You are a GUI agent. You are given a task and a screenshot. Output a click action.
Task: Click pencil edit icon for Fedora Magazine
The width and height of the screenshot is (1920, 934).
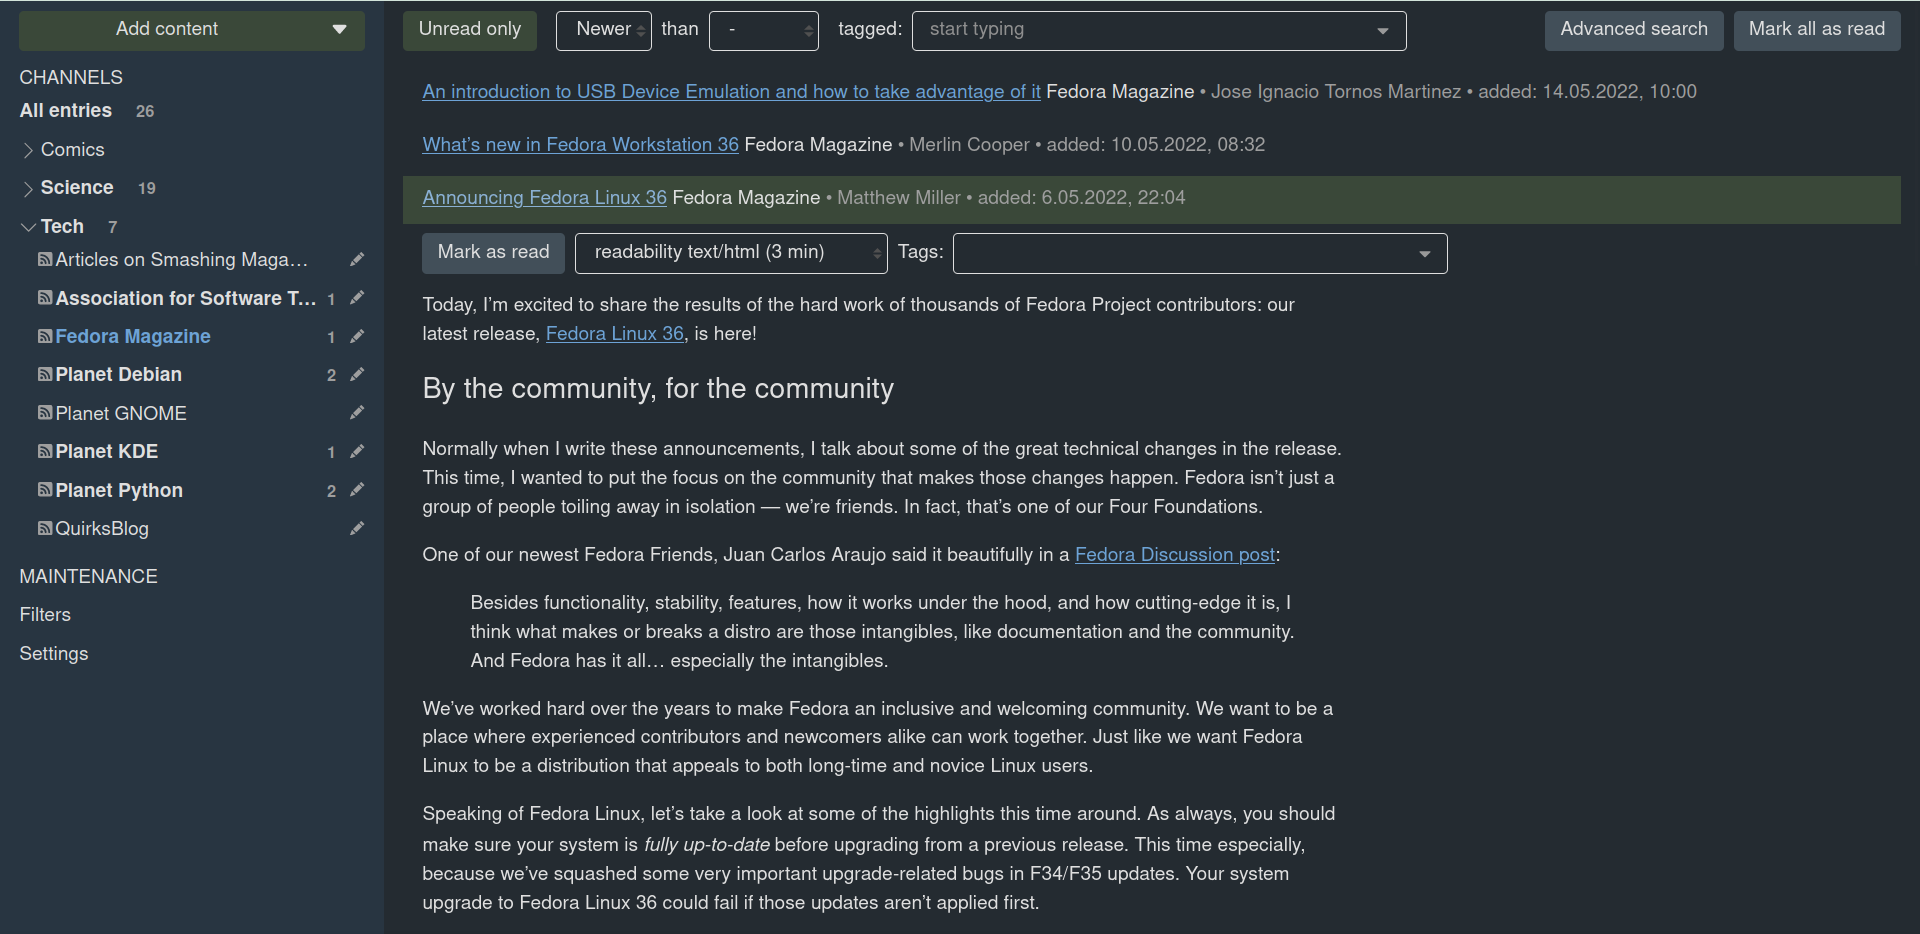click(x=357, y=337)
